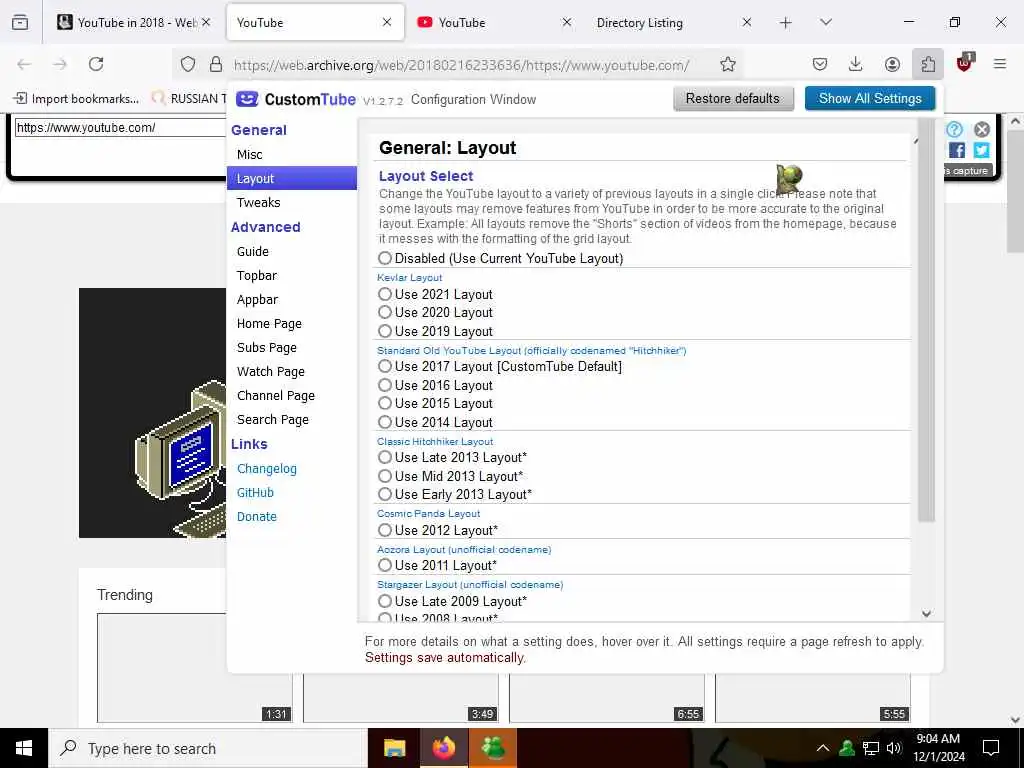
Task: Select Use 2014 Layout option
Action: [385, 422]
